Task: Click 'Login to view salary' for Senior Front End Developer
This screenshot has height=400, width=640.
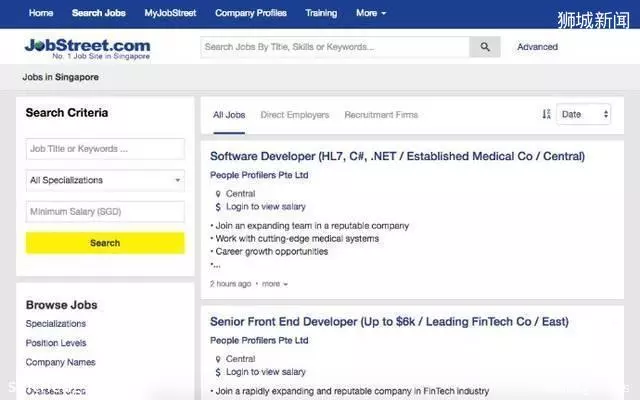Action: (266, 372)
